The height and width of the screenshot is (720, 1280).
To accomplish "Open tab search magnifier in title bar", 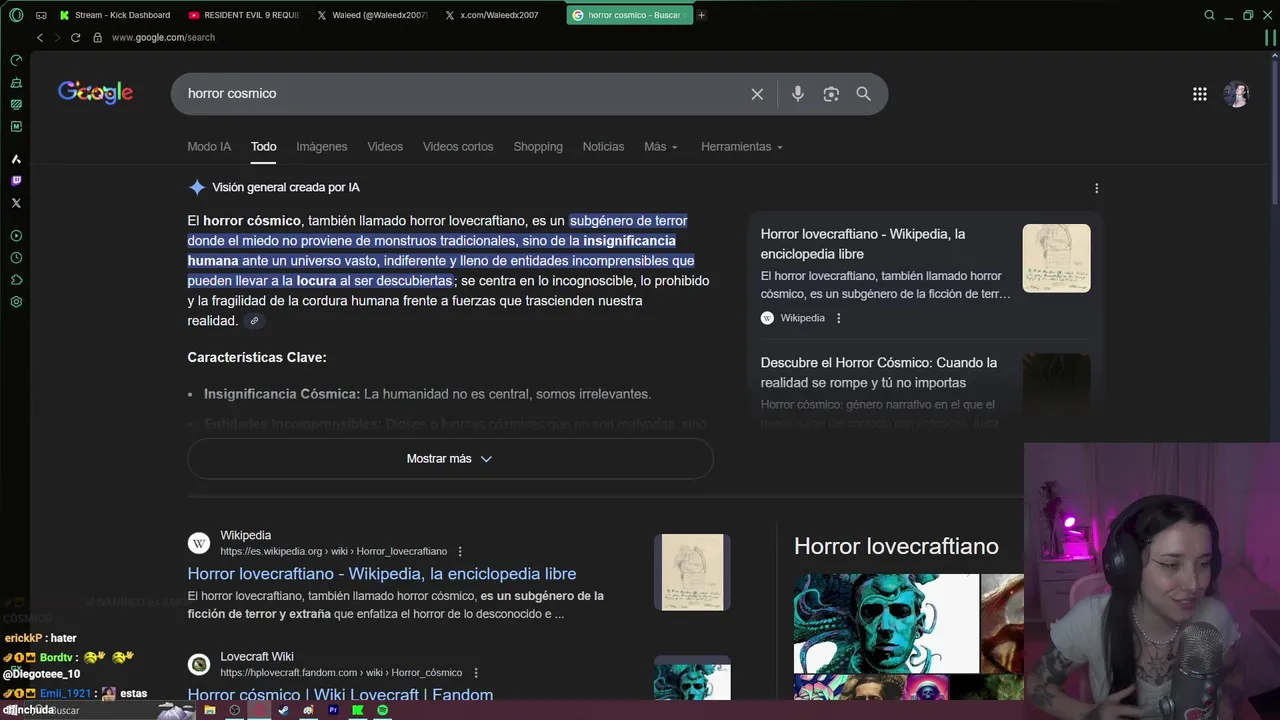I will (x=1209, y=15).
